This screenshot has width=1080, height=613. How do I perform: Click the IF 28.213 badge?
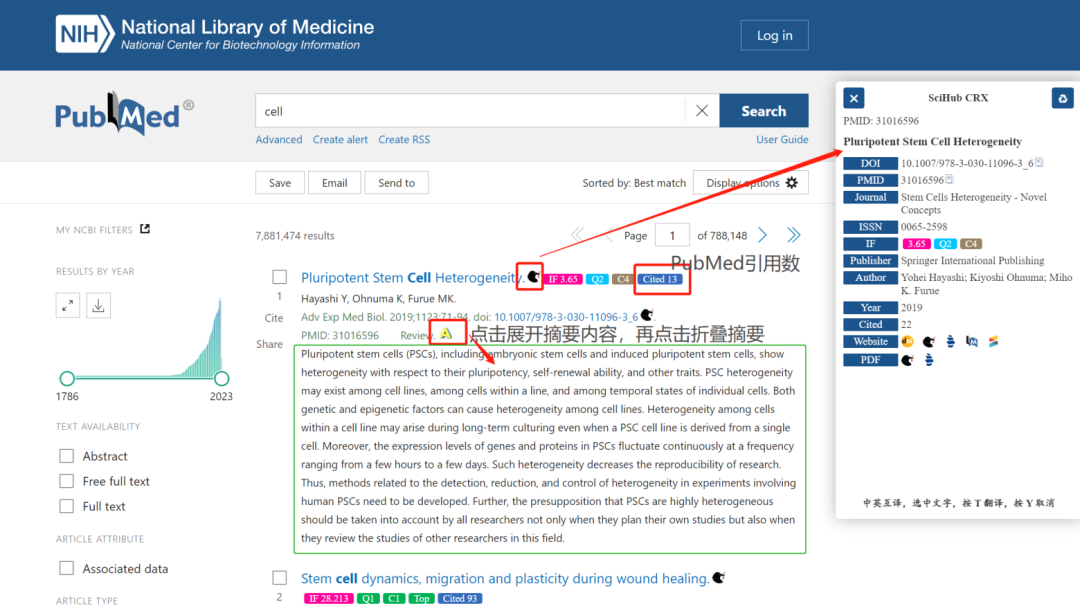[x=329, y=599]
